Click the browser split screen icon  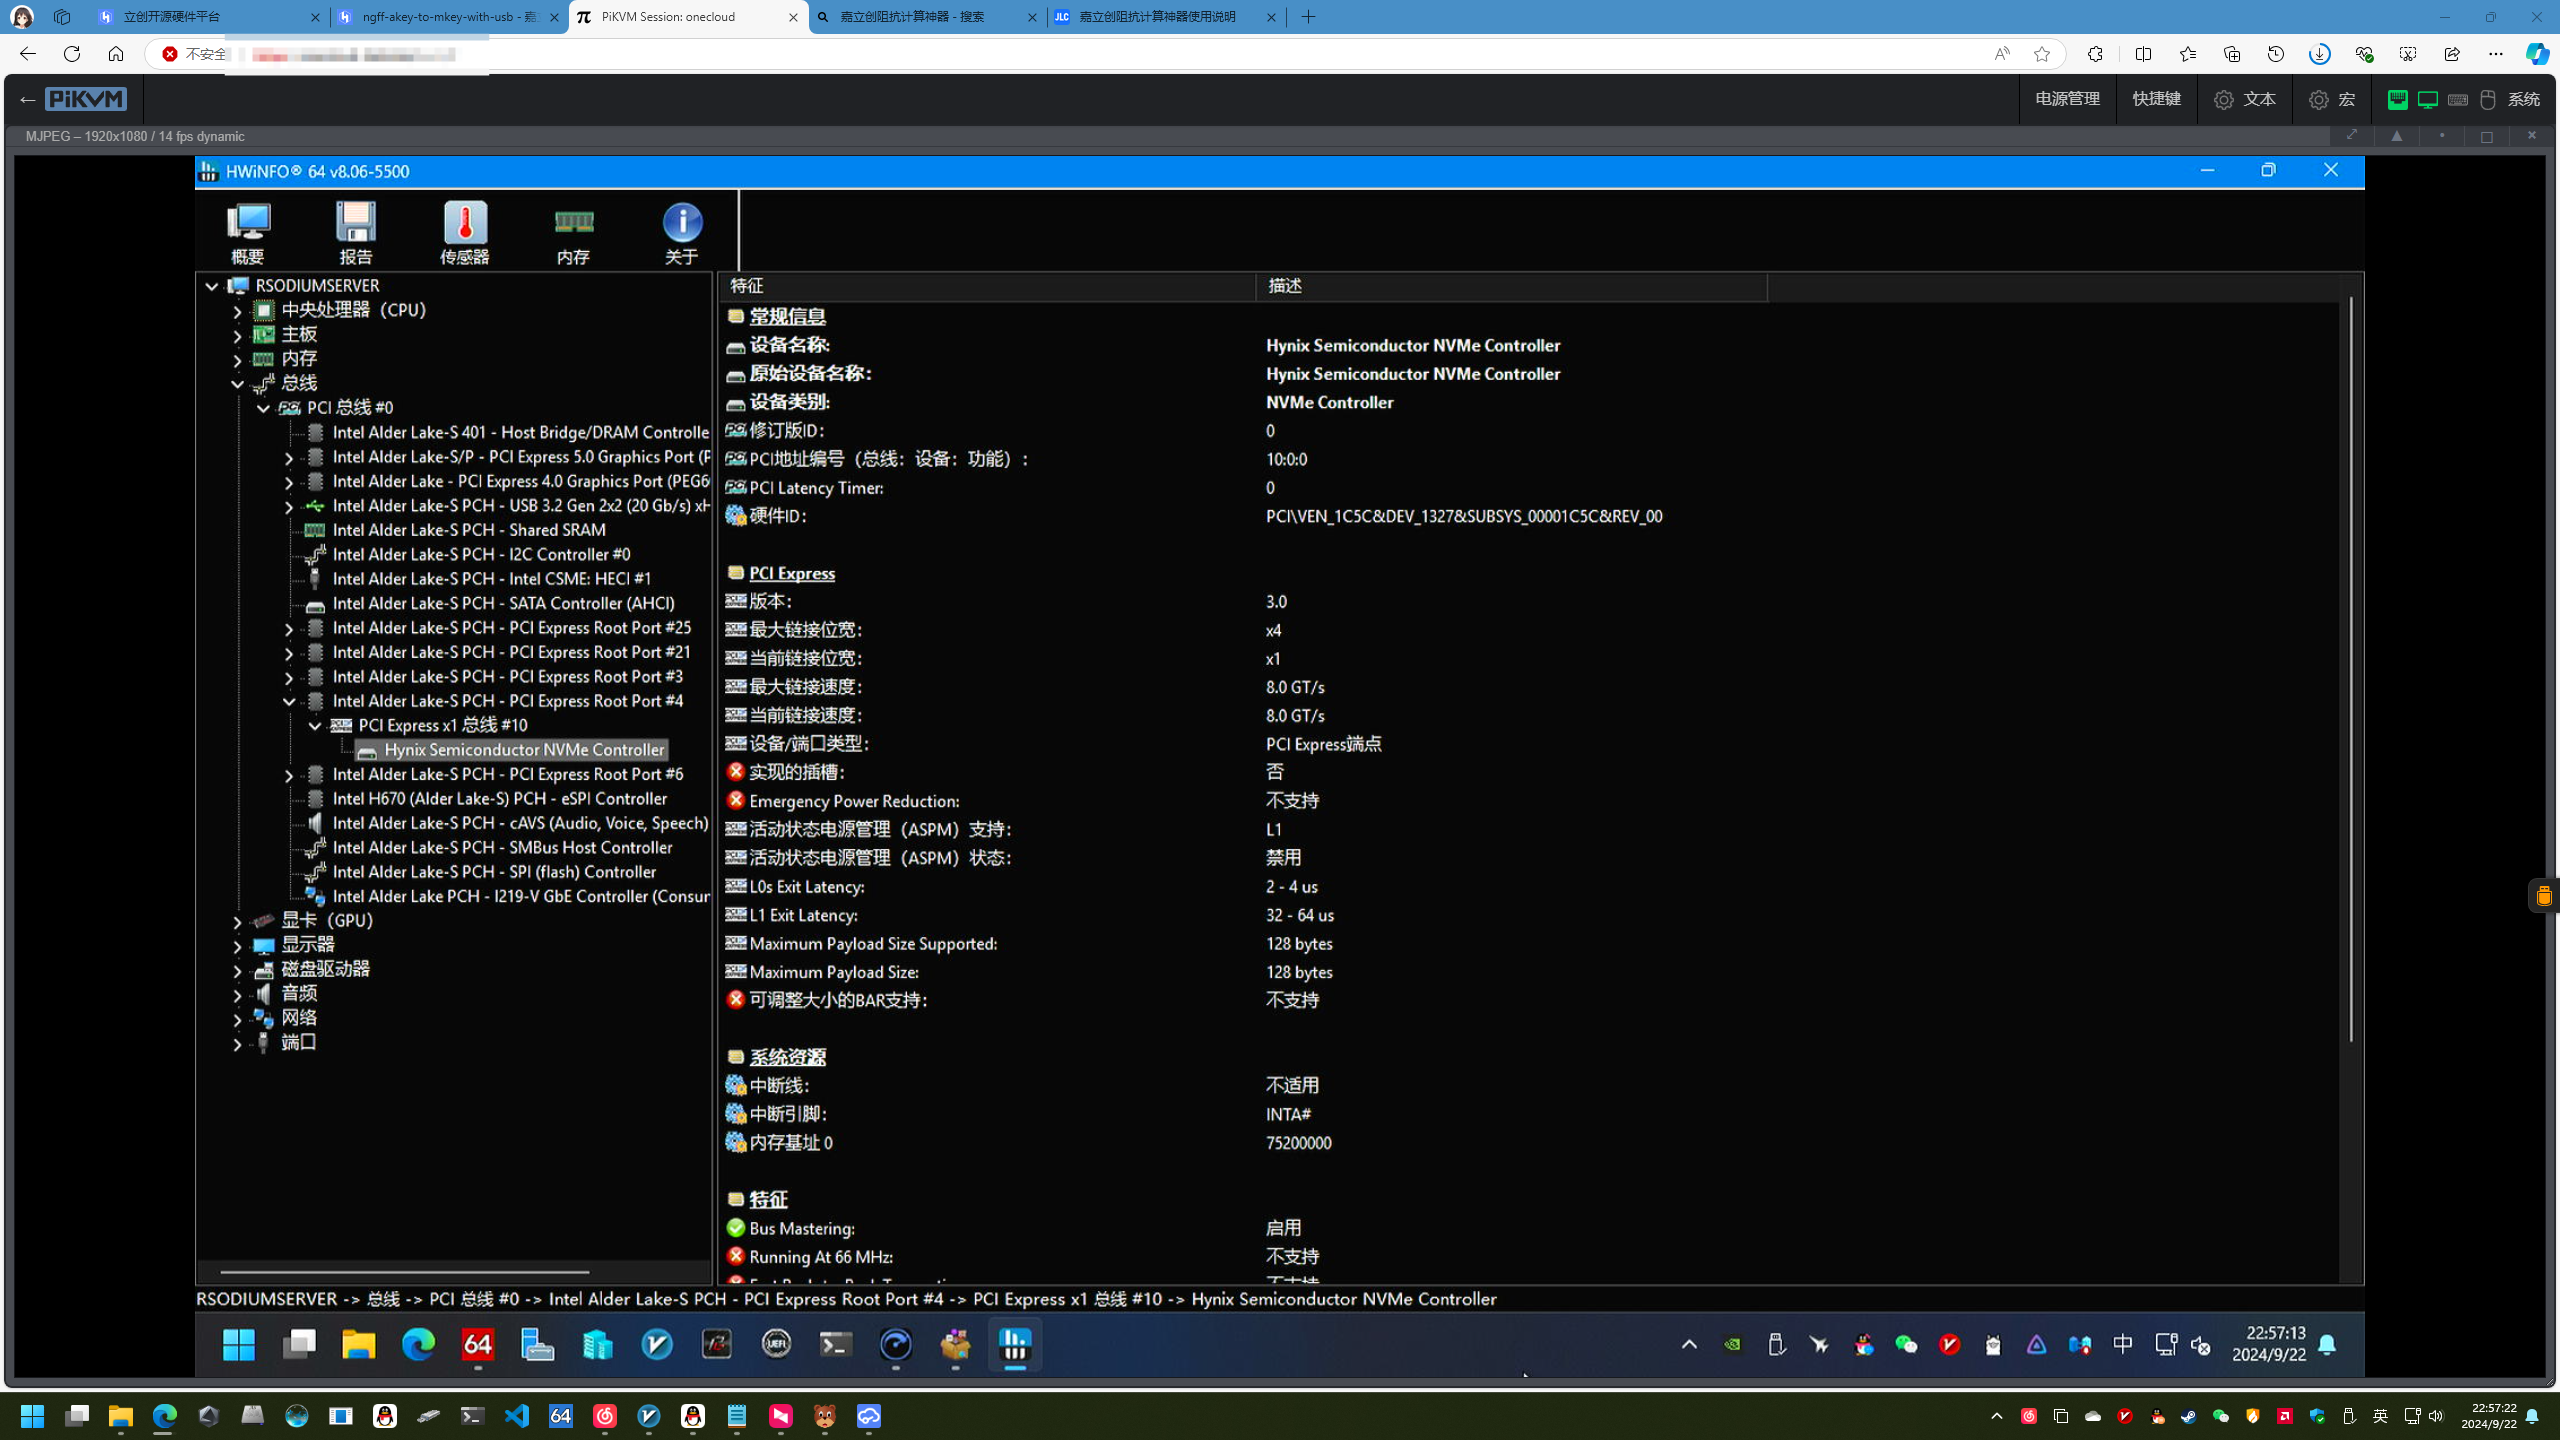(x=2143, y=54)
